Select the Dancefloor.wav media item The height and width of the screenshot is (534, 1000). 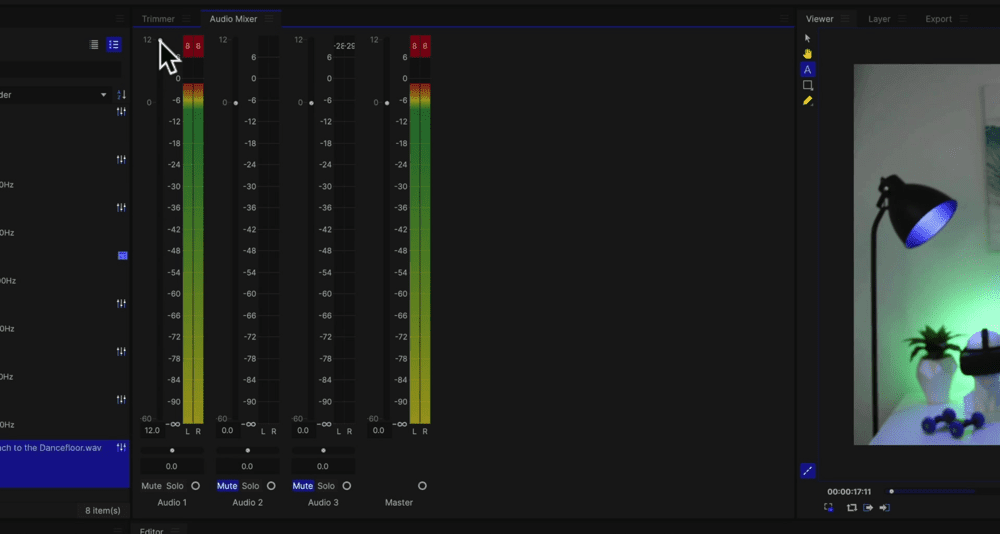64,463
